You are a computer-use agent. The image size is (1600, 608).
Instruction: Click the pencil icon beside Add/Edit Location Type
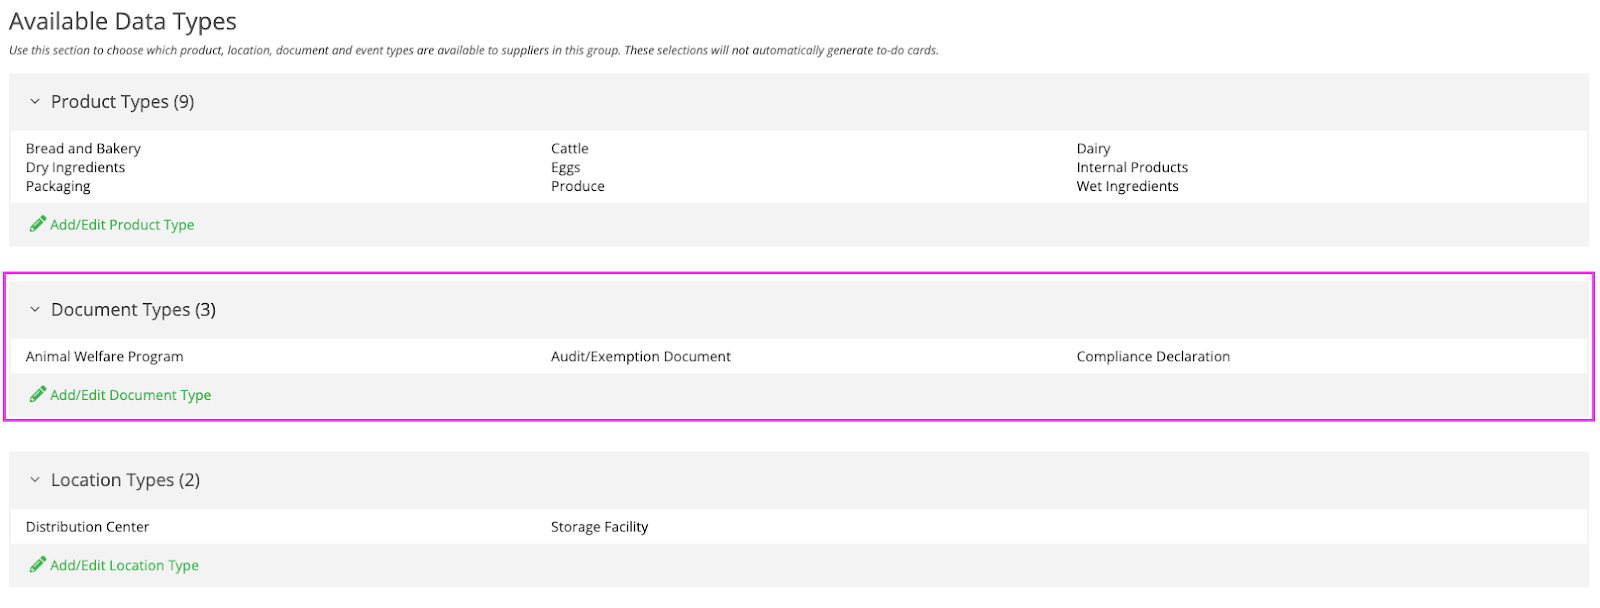point(38,565)
